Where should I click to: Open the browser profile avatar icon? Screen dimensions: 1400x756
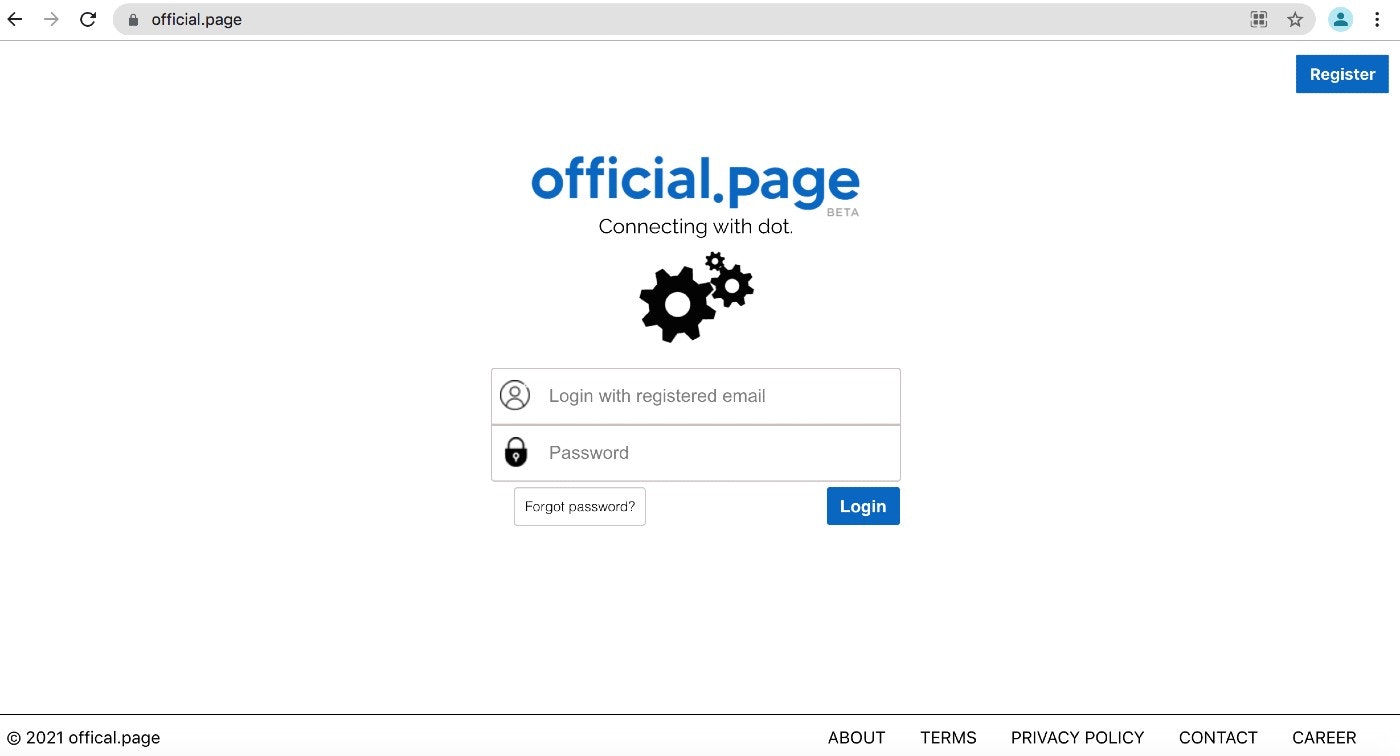(1340, 18)
